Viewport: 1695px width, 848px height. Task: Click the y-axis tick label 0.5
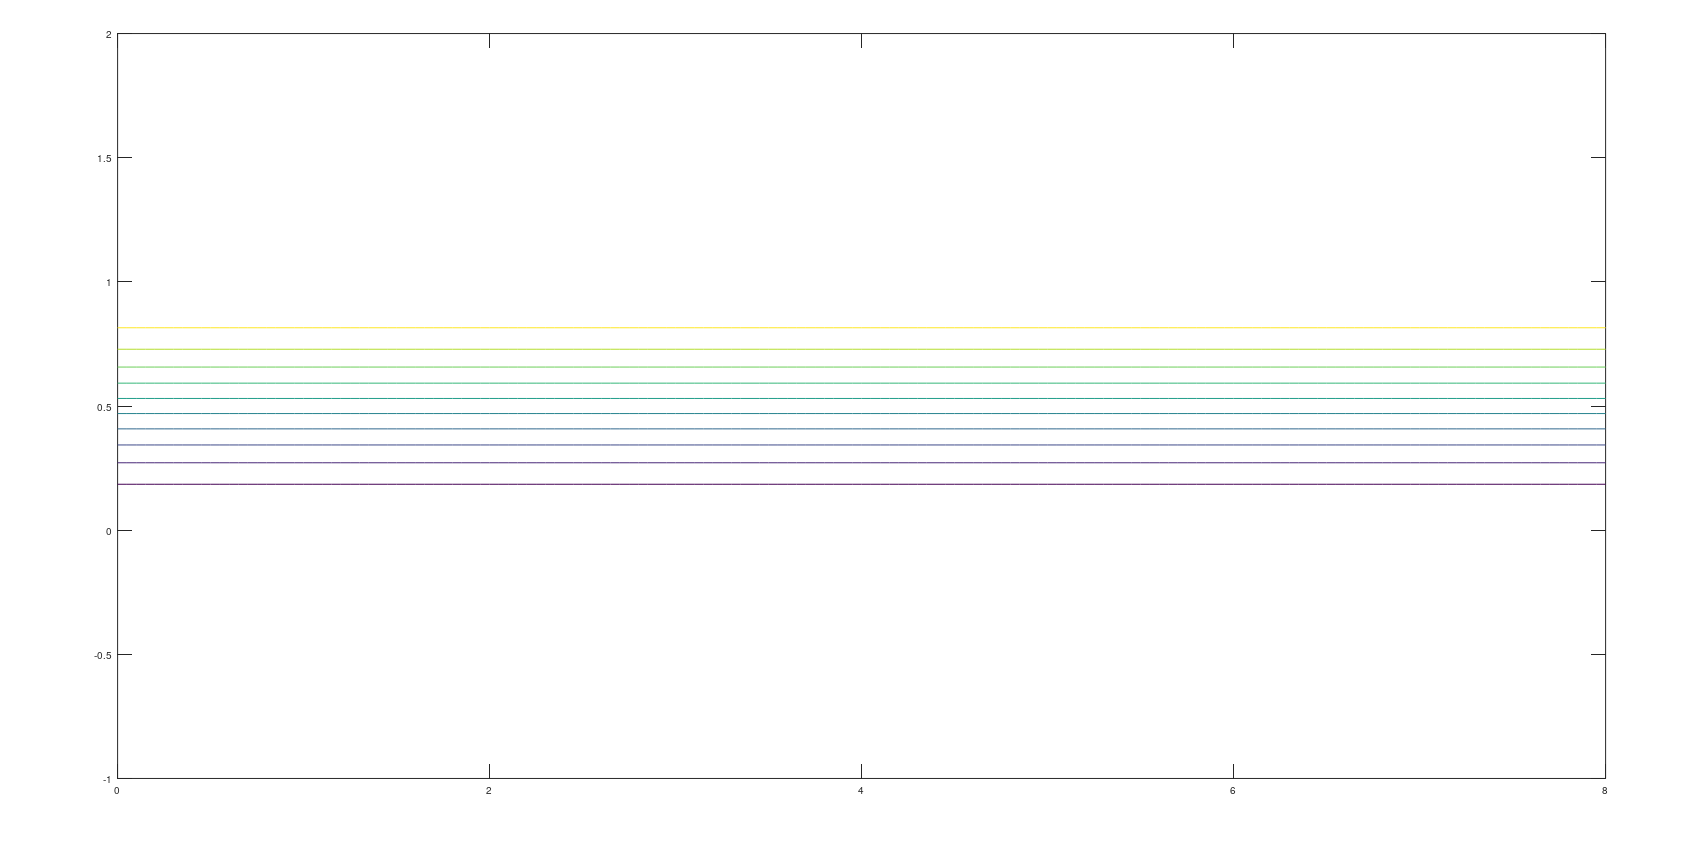coord(104,407)
